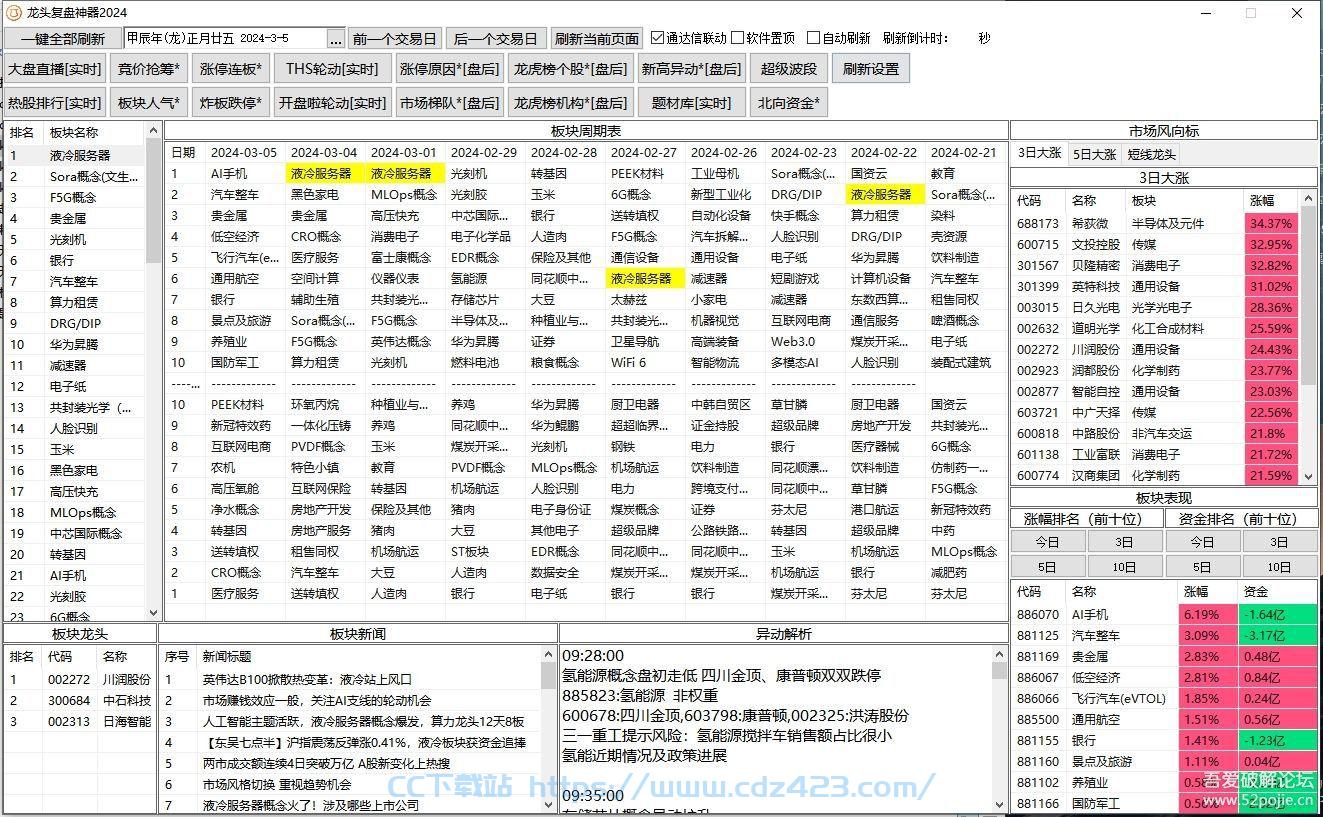The image size is (1323, 817).
Task: Click up arrow of sector ranking scrollbar
Action: point(153,131)
